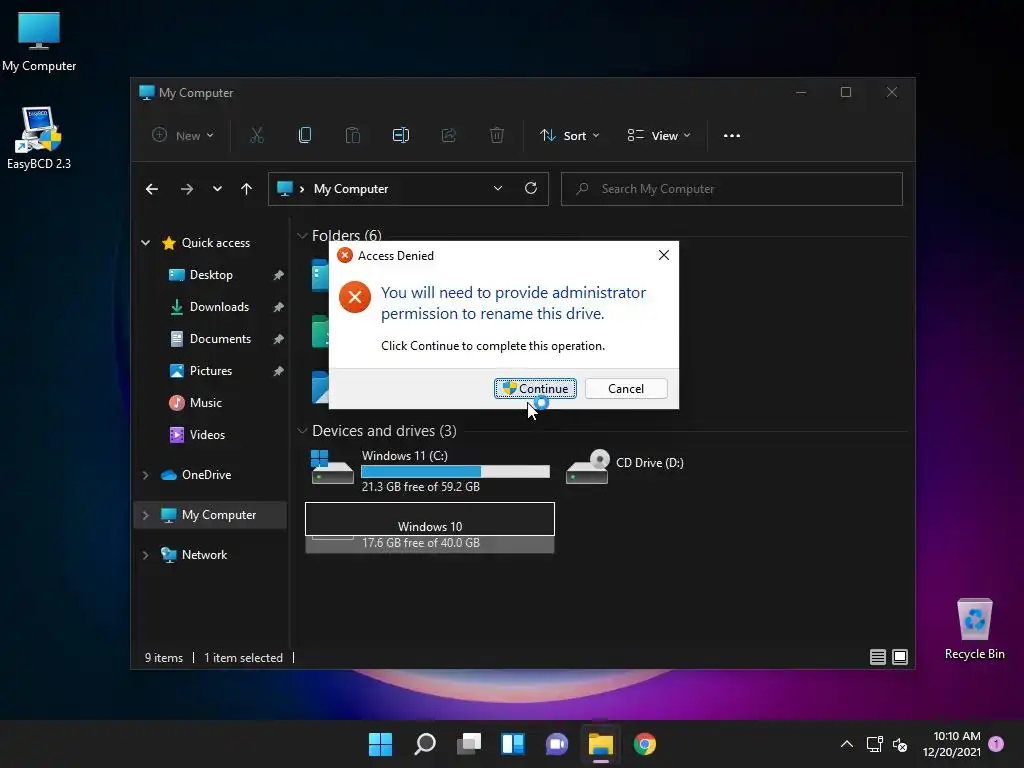
Task: Open clock and date panel
Action: [x=952, y=744]
